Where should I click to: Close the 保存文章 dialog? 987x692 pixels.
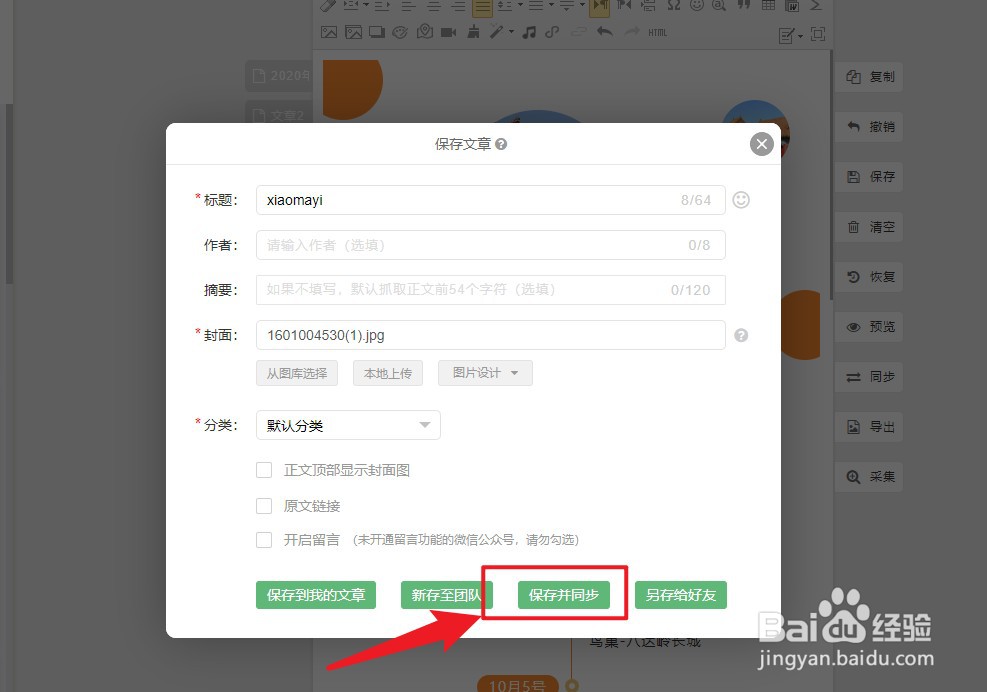click(x=762, y=144)
